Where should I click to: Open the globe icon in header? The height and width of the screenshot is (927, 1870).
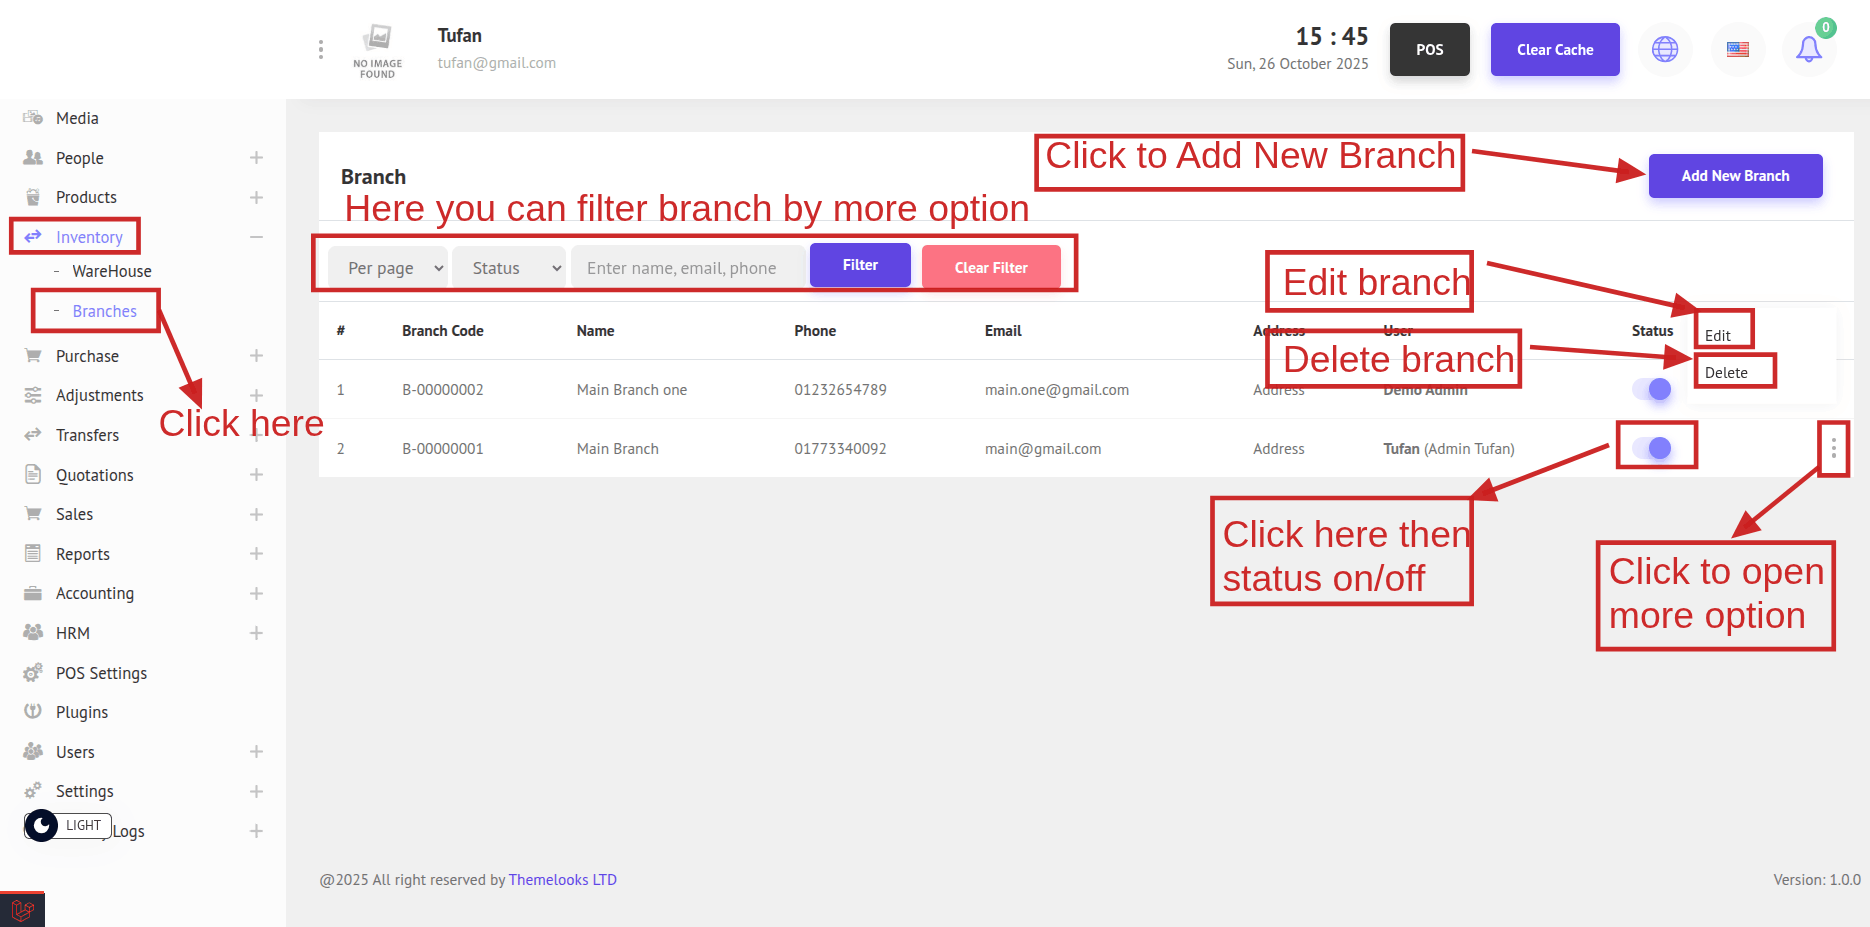[x=1665, y=49]
